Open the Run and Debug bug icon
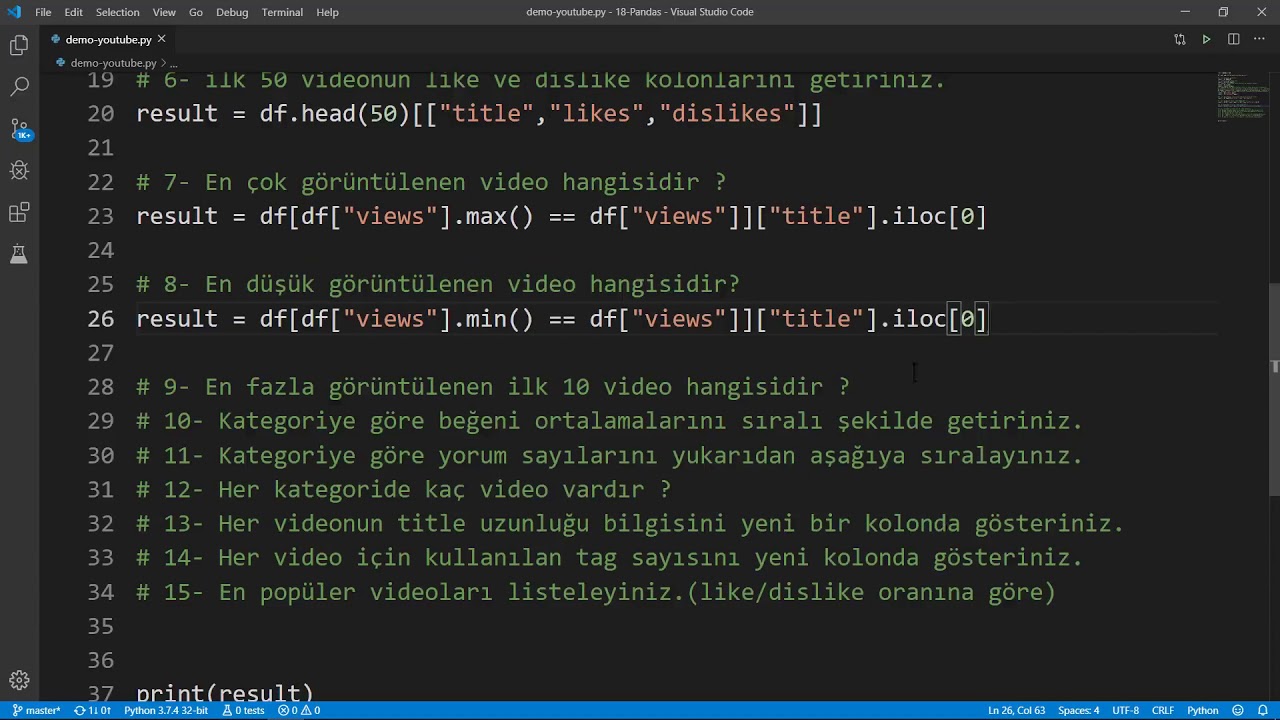 coord(19,171)
